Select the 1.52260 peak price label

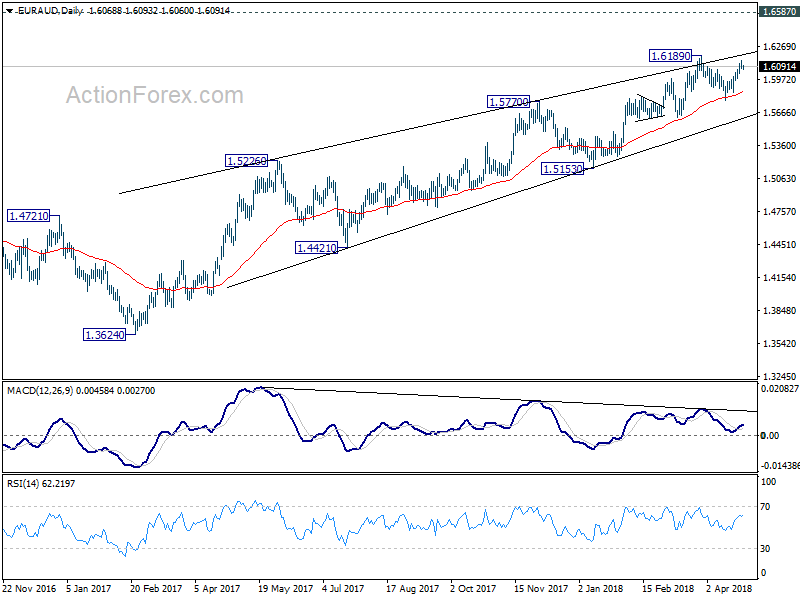point(246,161)
